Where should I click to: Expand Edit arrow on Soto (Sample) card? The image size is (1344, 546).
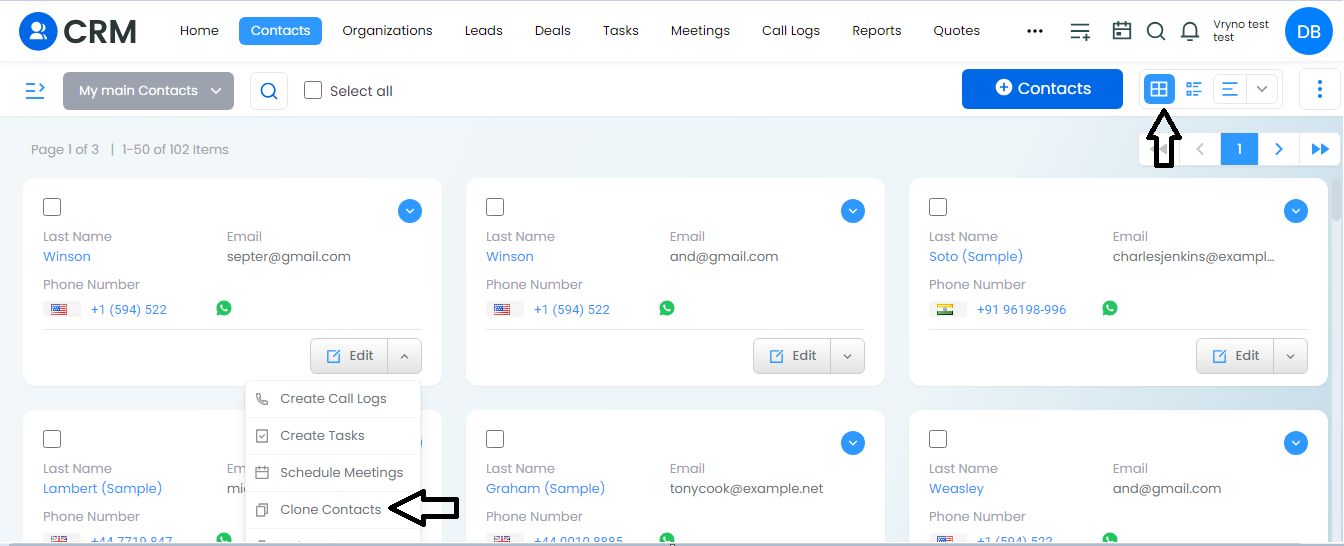[1290, 356]
